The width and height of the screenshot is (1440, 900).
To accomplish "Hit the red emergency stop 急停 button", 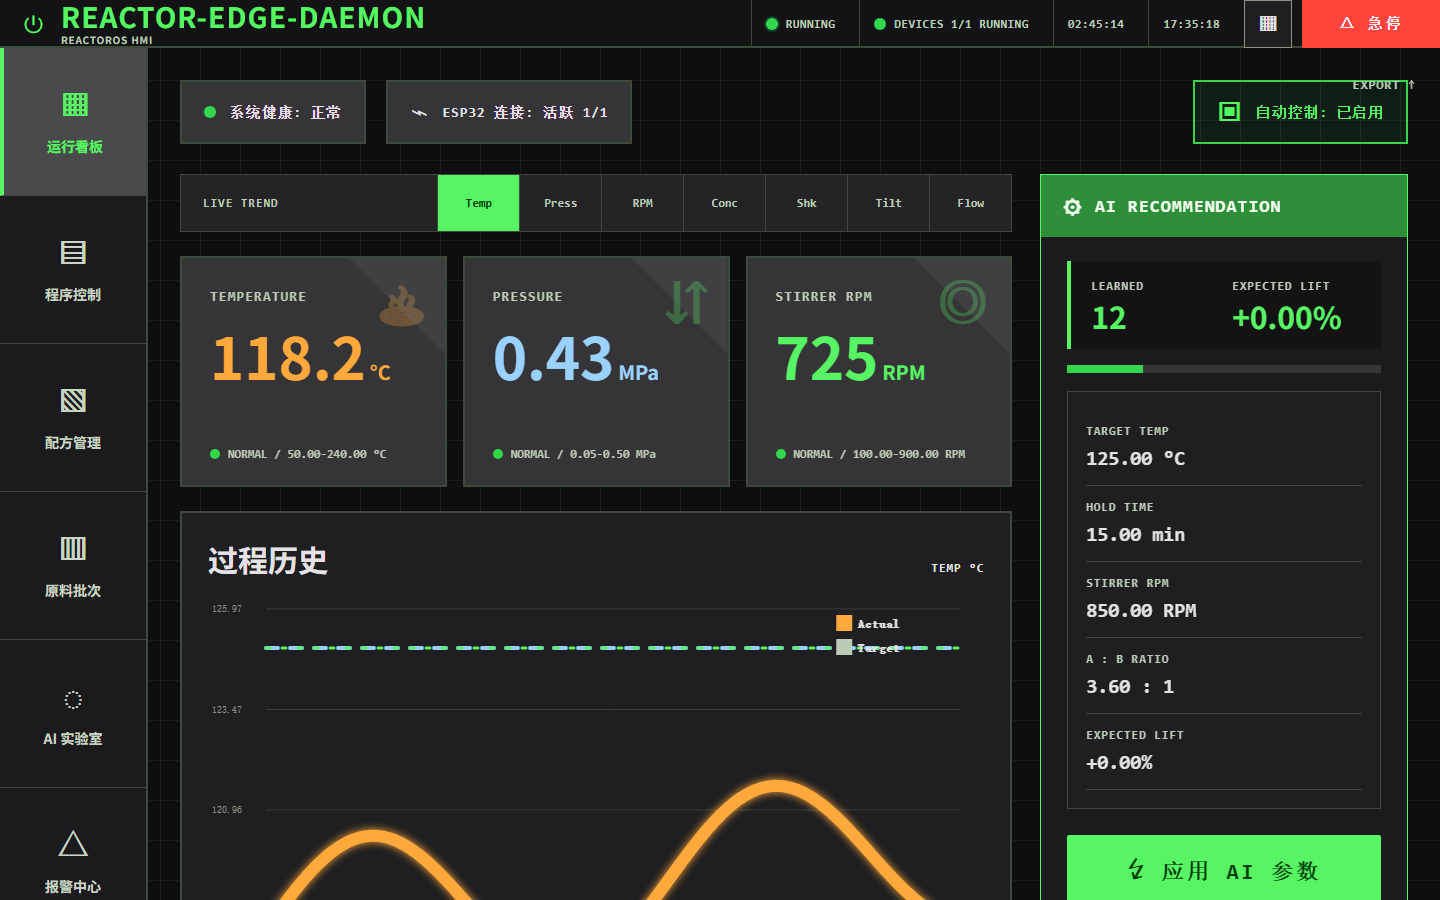I will point(1371,24).
